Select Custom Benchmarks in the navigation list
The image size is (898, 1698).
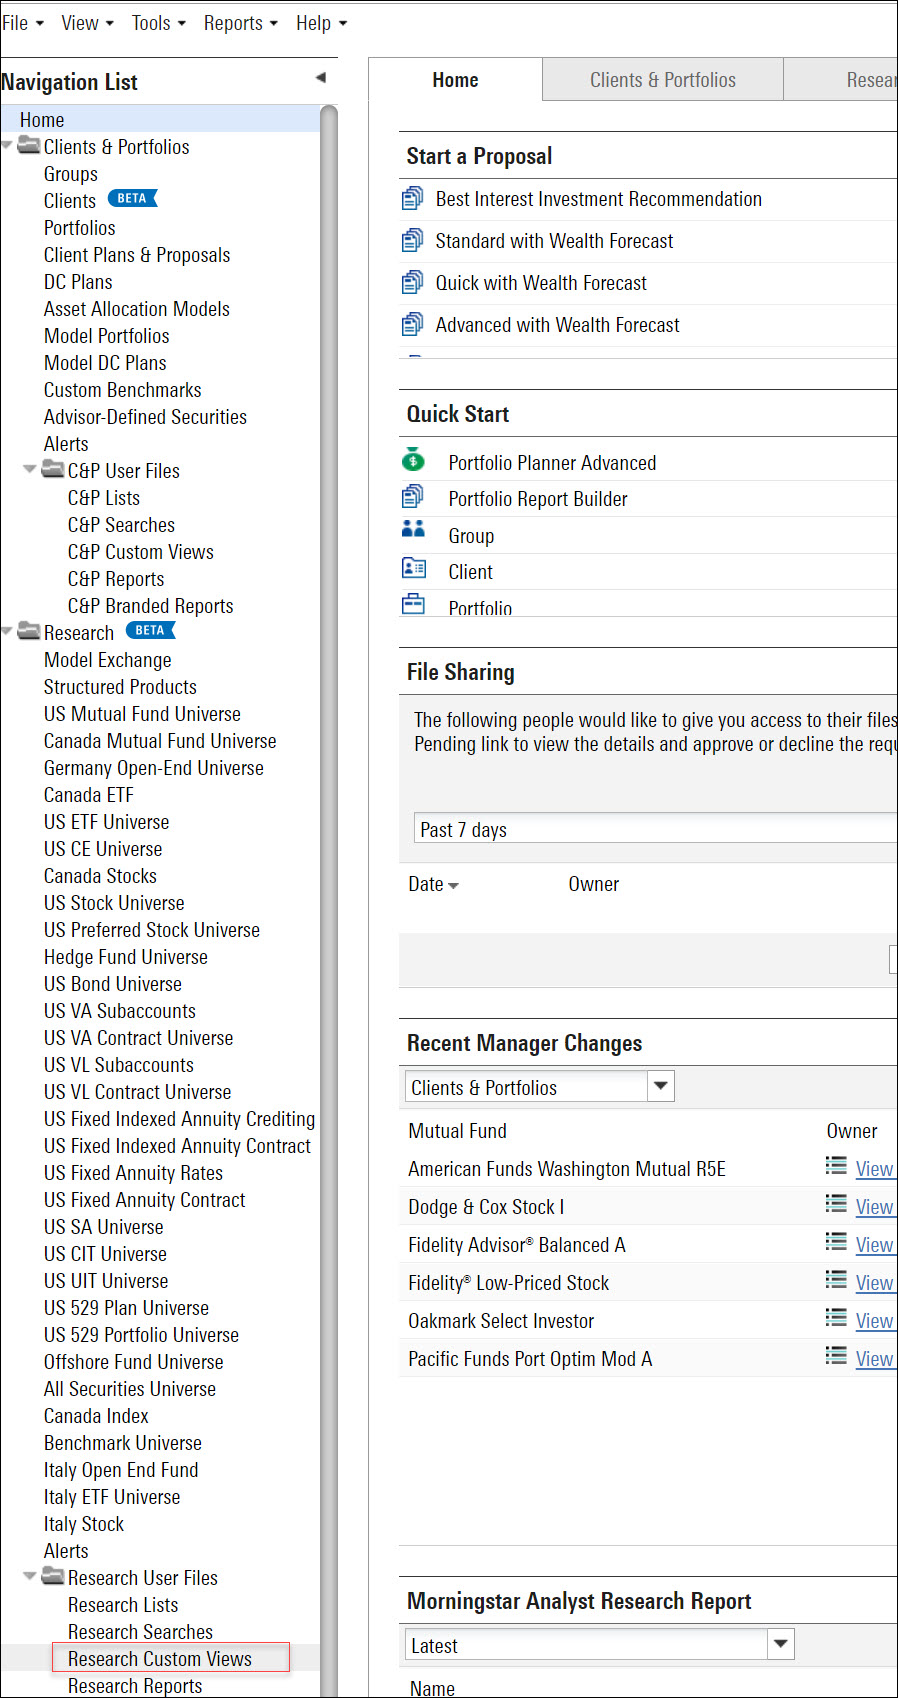pyautogui.click(x=123, y=390)
